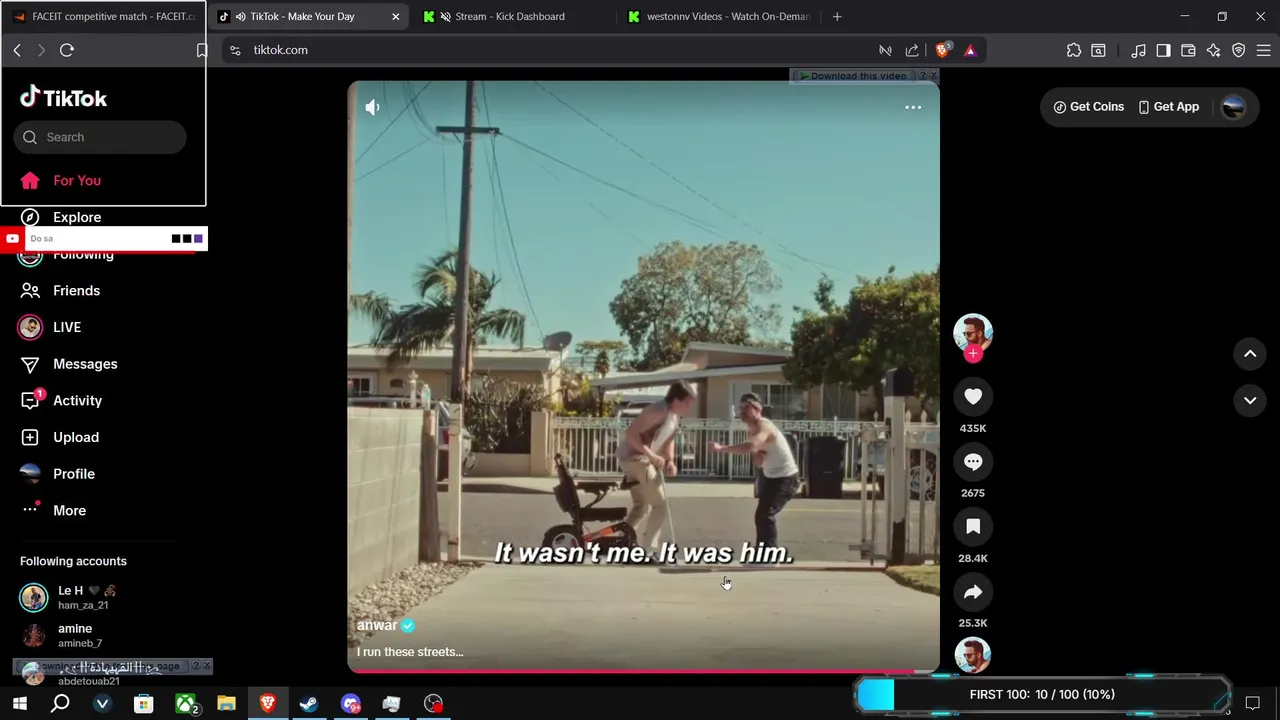Open the media control music note icon
The image size is (1280, 720).
tap(1138, 50)
